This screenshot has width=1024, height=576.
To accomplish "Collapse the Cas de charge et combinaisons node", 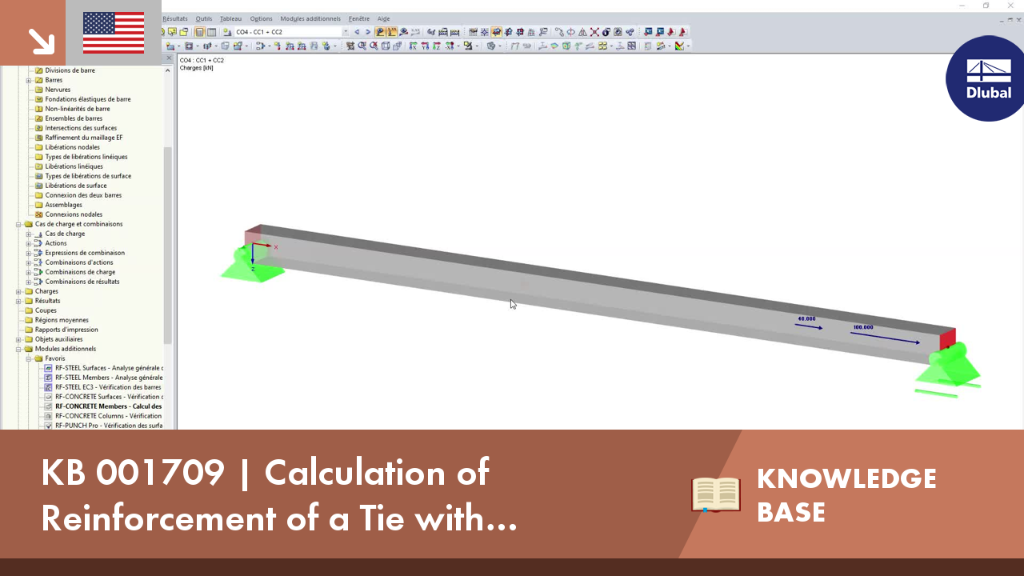I will tap(19, 224).
